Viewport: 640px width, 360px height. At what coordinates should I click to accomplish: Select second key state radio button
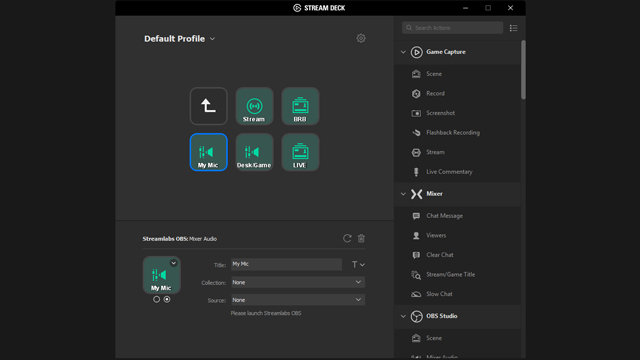click(x=167, y=300)
